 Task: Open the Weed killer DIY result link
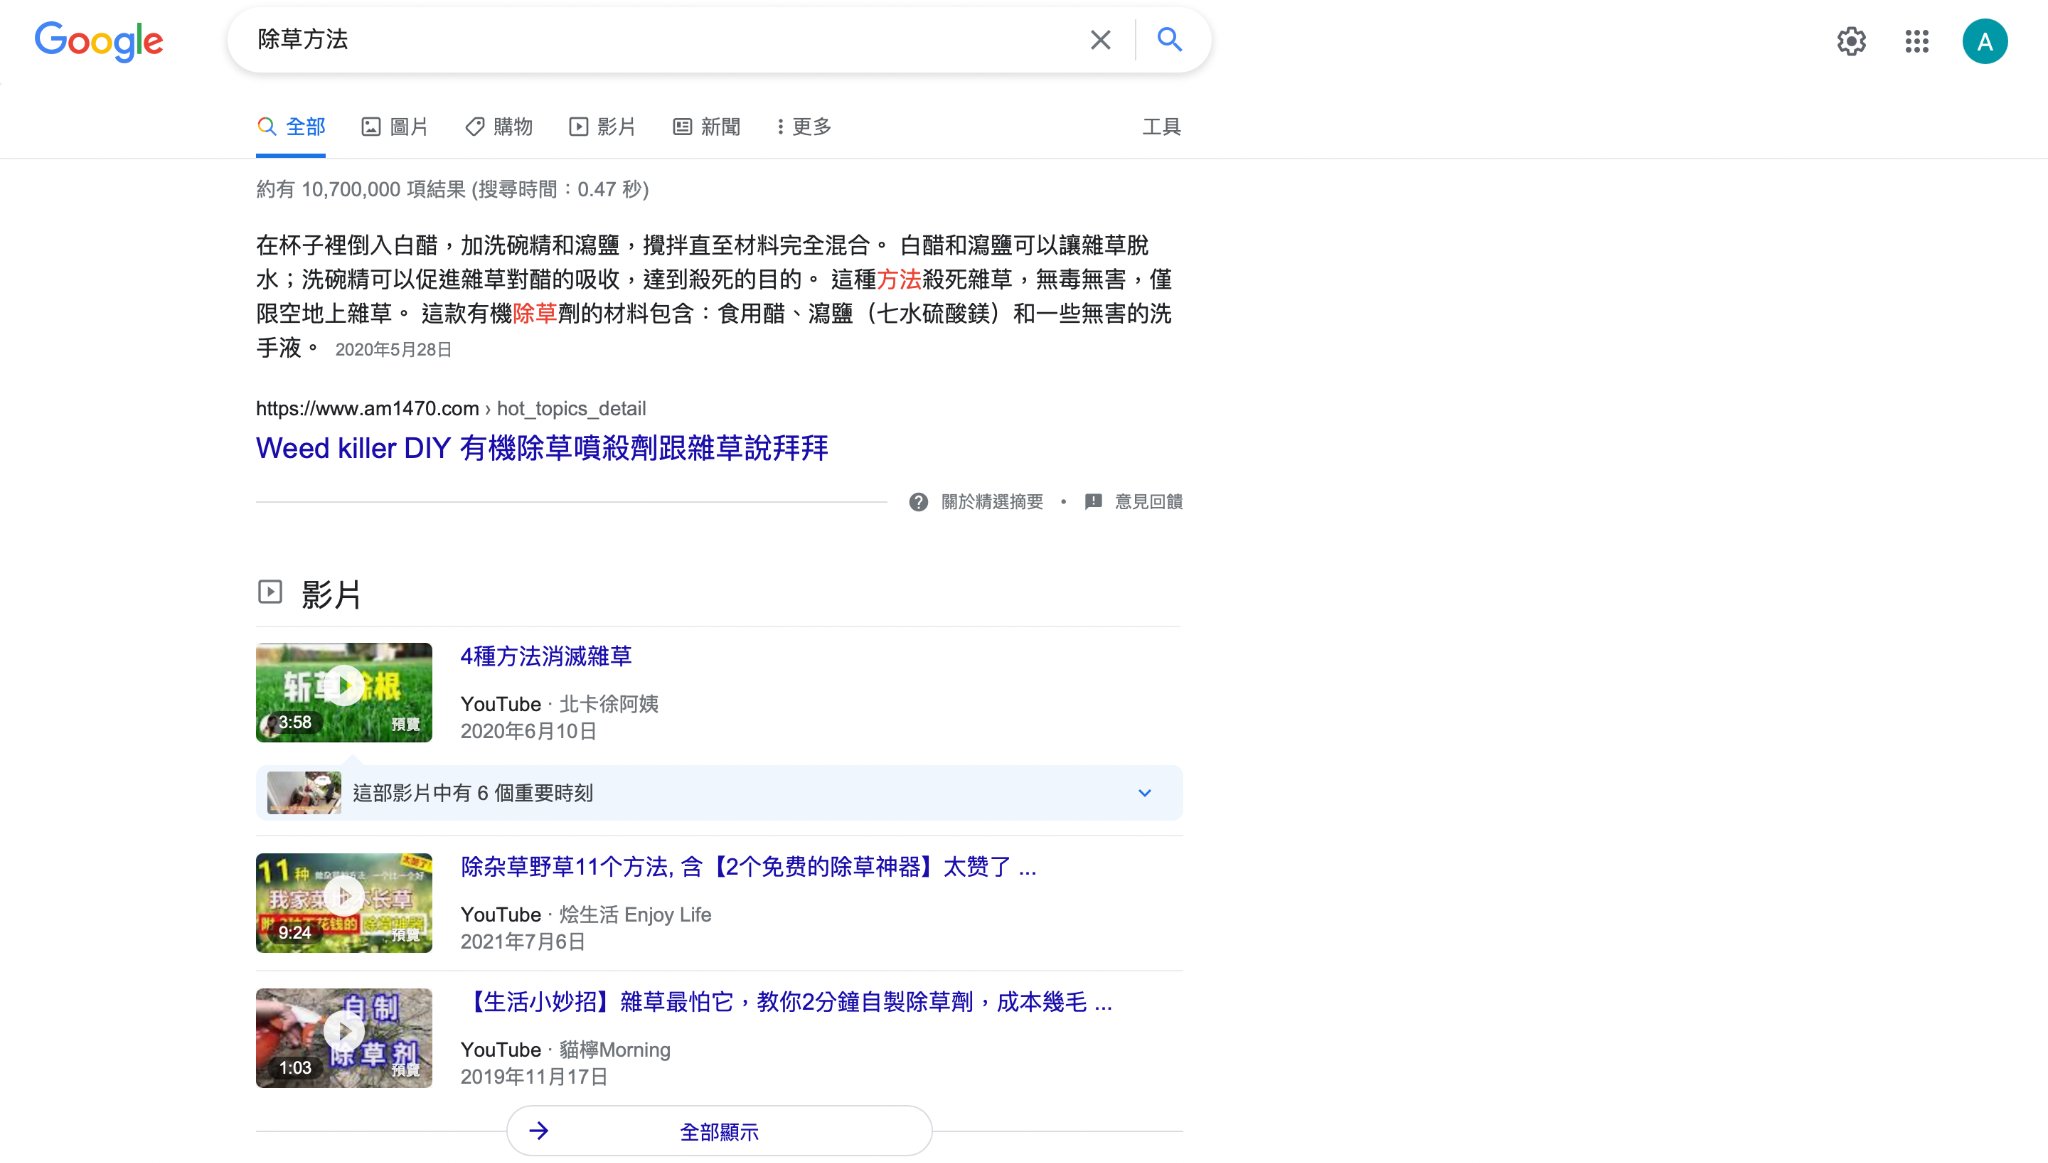(542, 448)
